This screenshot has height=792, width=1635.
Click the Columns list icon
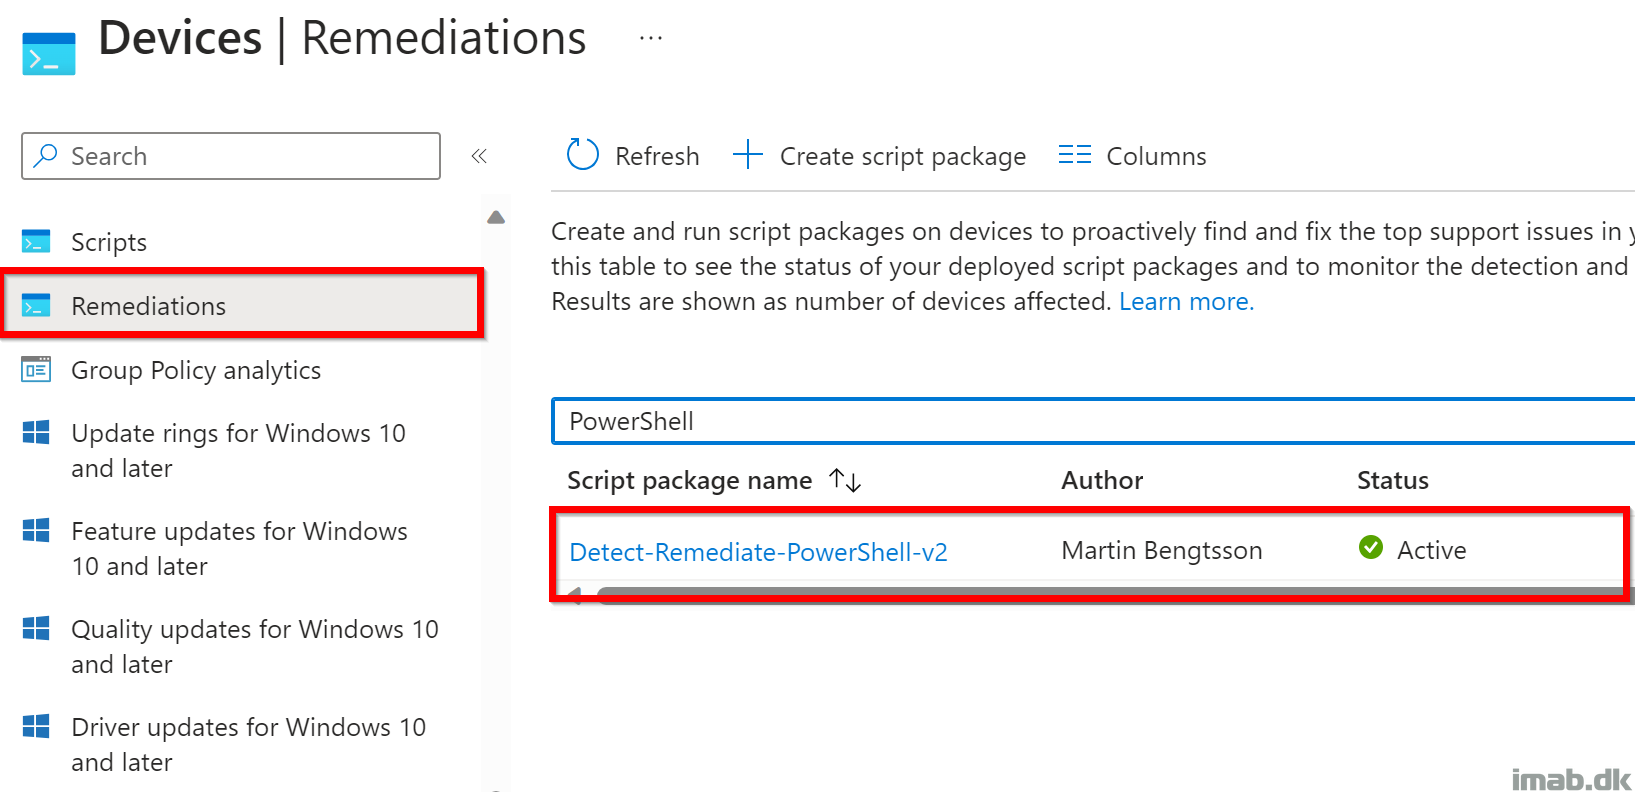click(x=1075, y=155)
